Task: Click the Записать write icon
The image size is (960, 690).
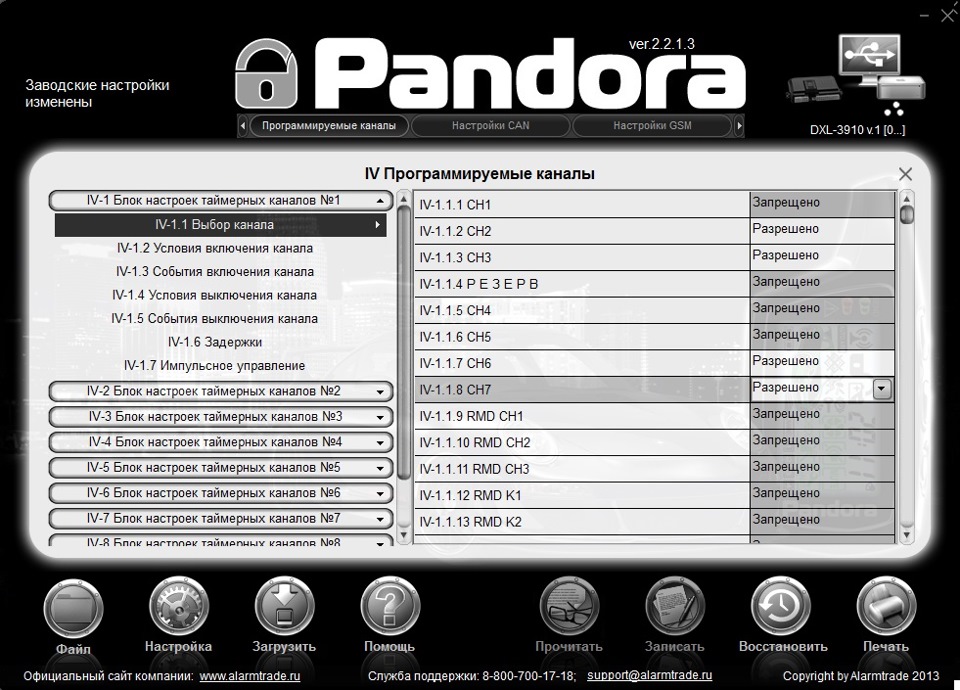Action: pos(675,606)
